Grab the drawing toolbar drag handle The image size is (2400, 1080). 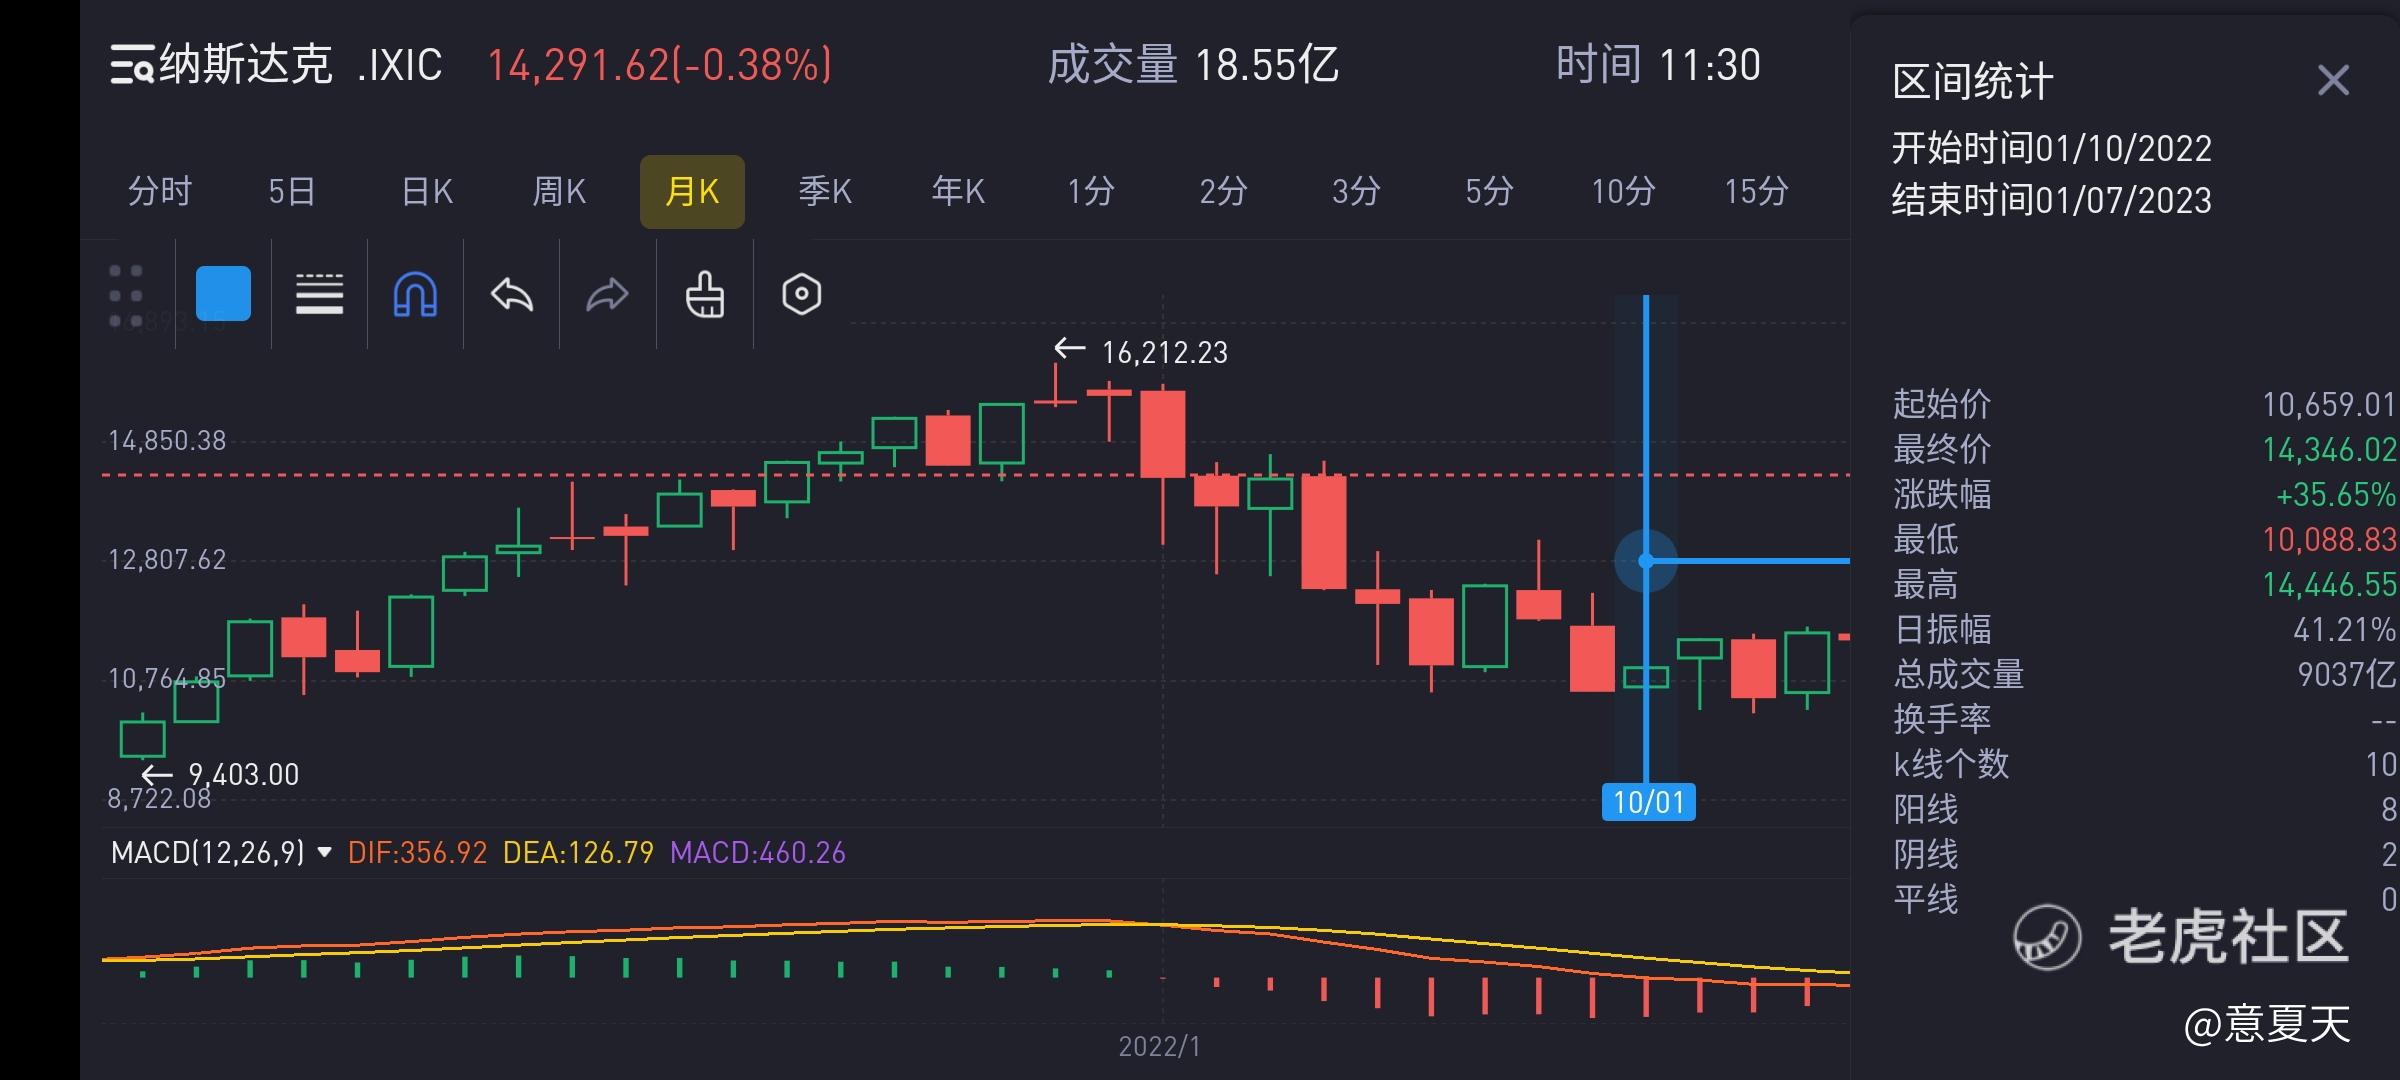click(x=126, y=296)
